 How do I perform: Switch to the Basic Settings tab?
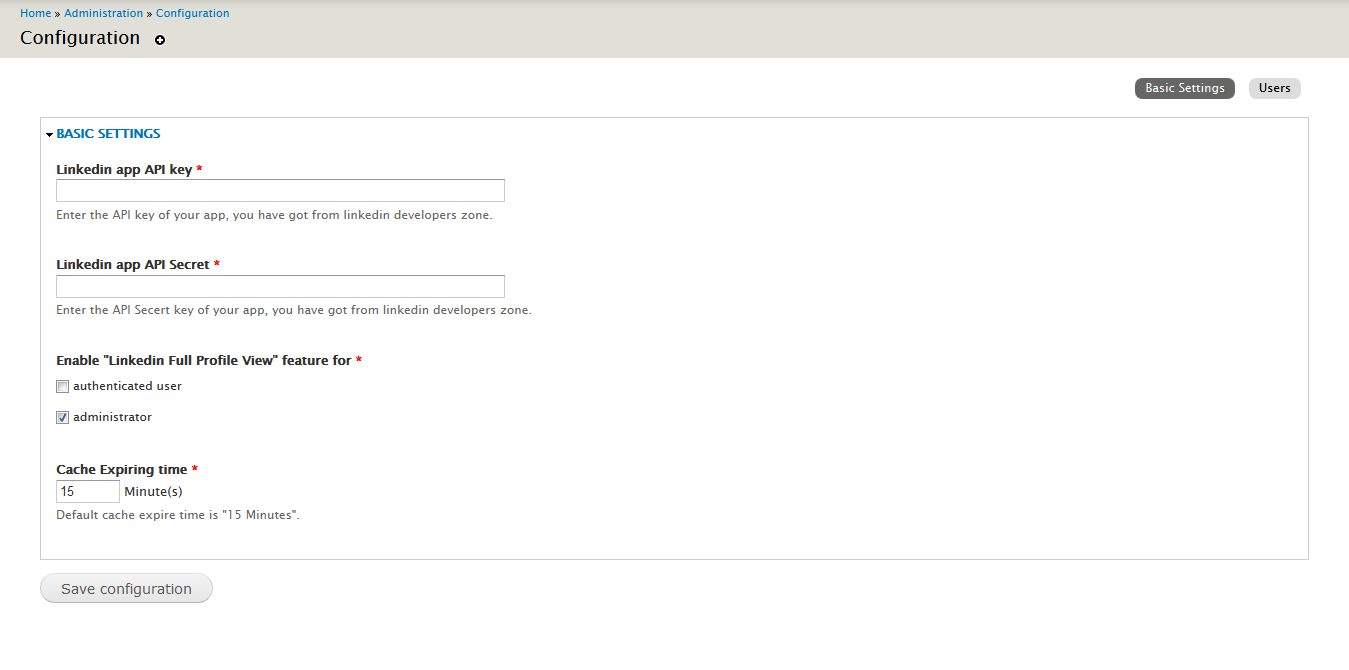click(1185, 88)
